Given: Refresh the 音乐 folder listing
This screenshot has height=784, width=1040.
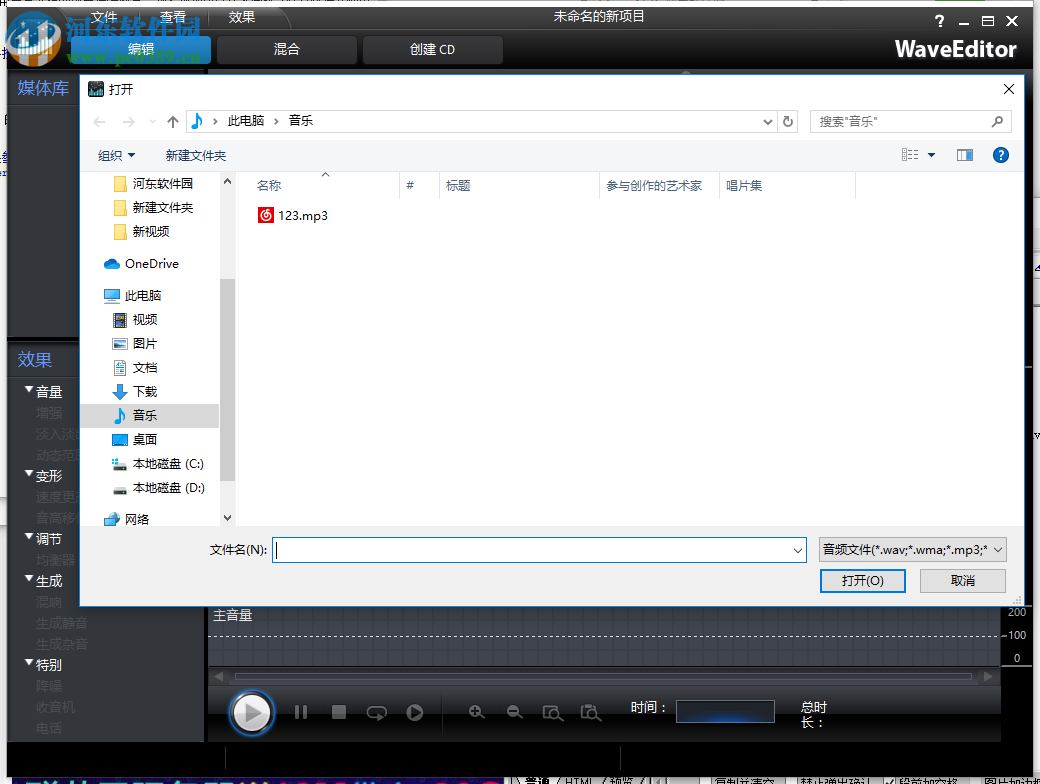Looking at the screenshot, I should 789,121.
